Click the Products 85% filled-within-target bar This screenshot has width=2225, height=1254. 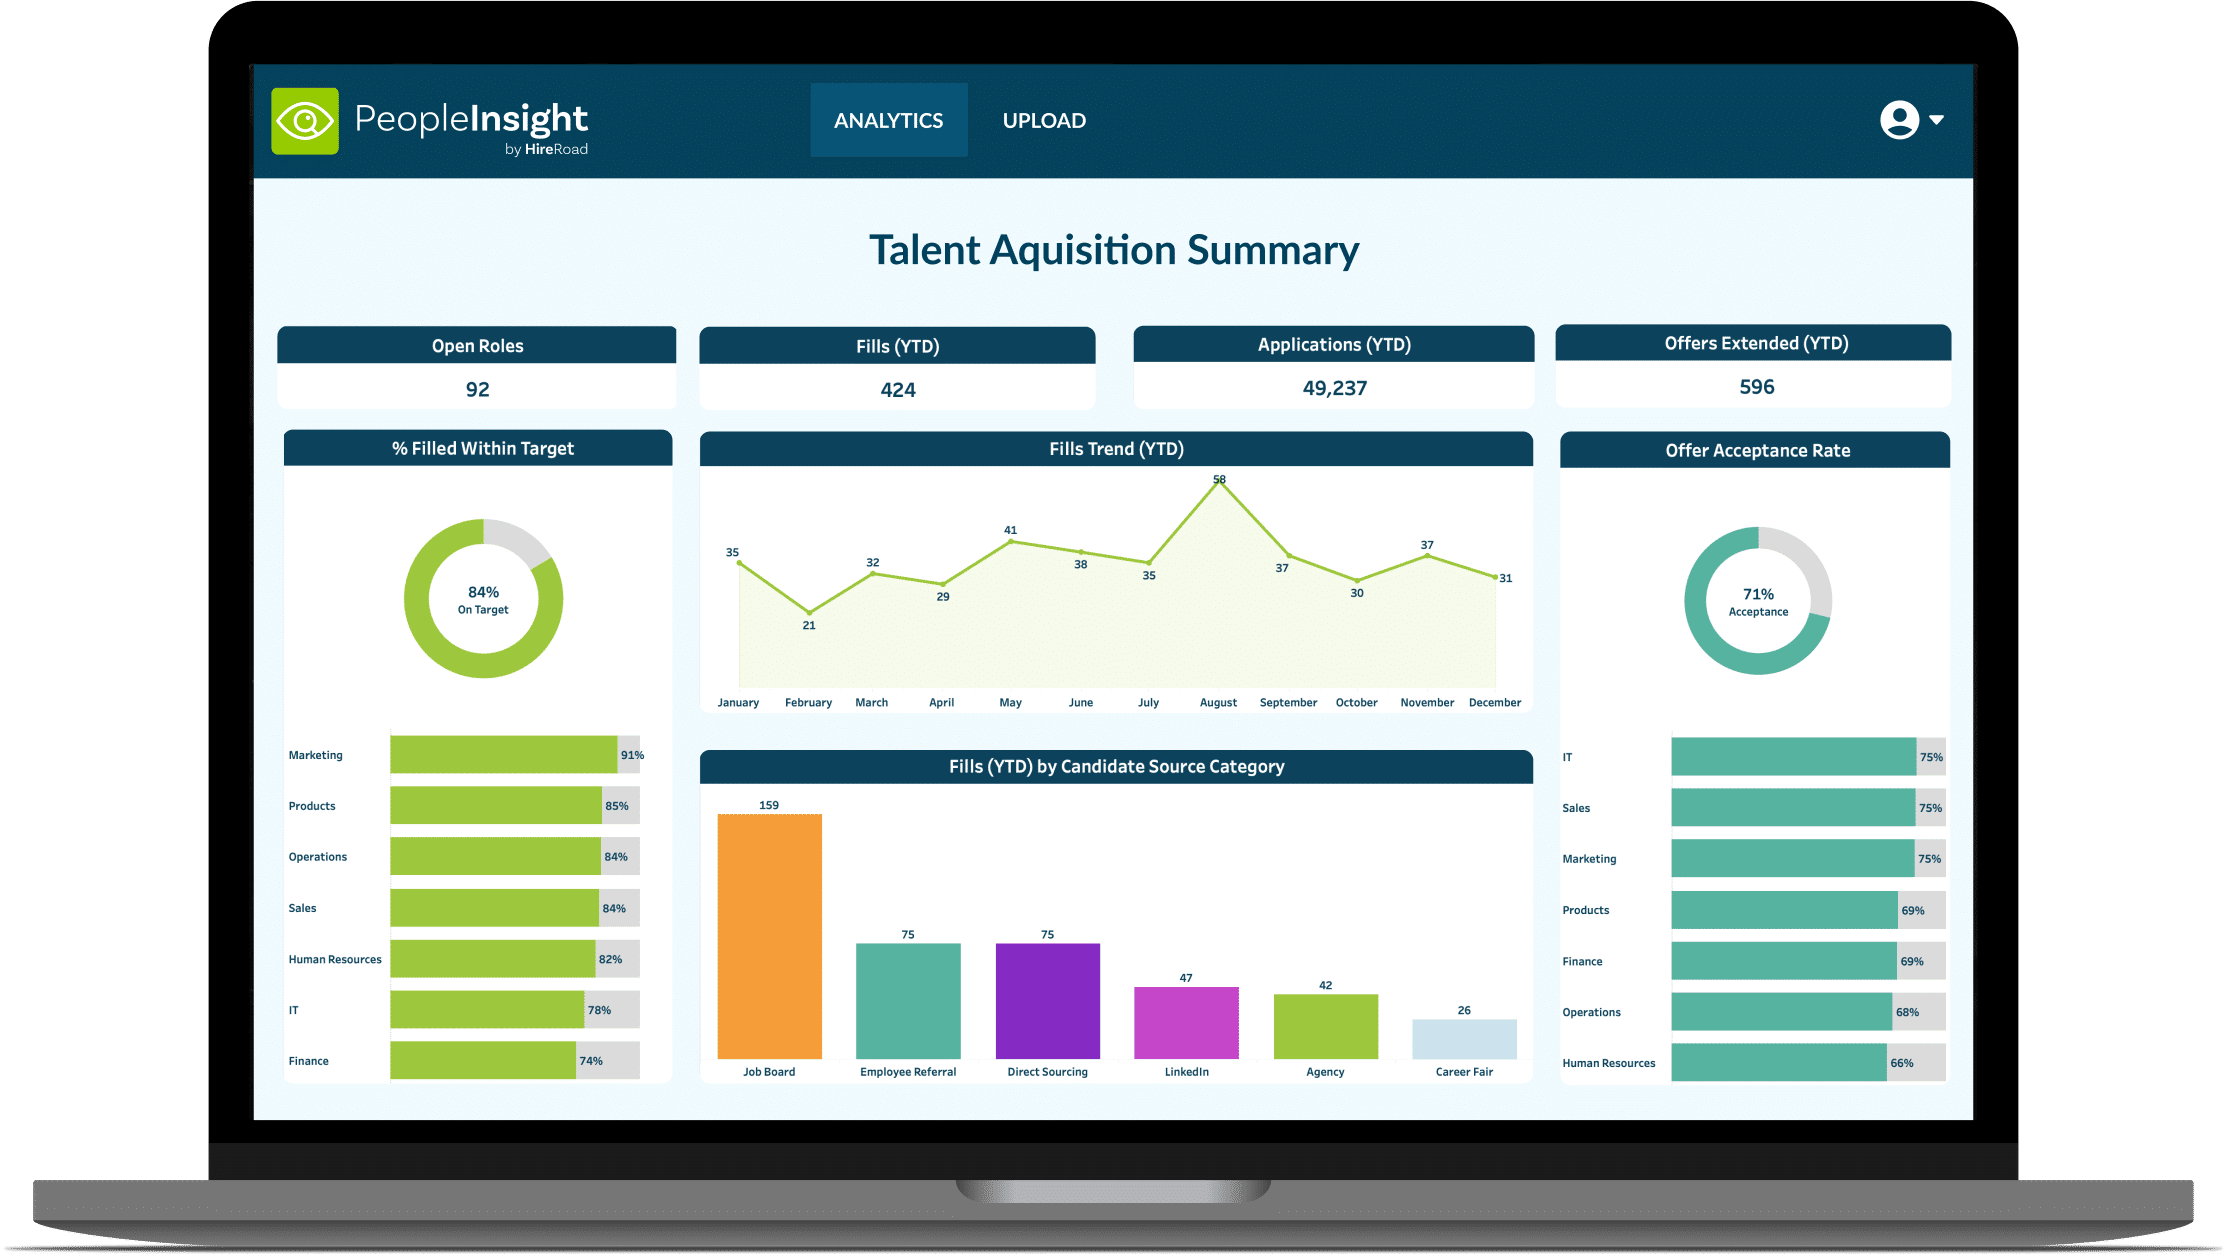click(x=495, y=806)
